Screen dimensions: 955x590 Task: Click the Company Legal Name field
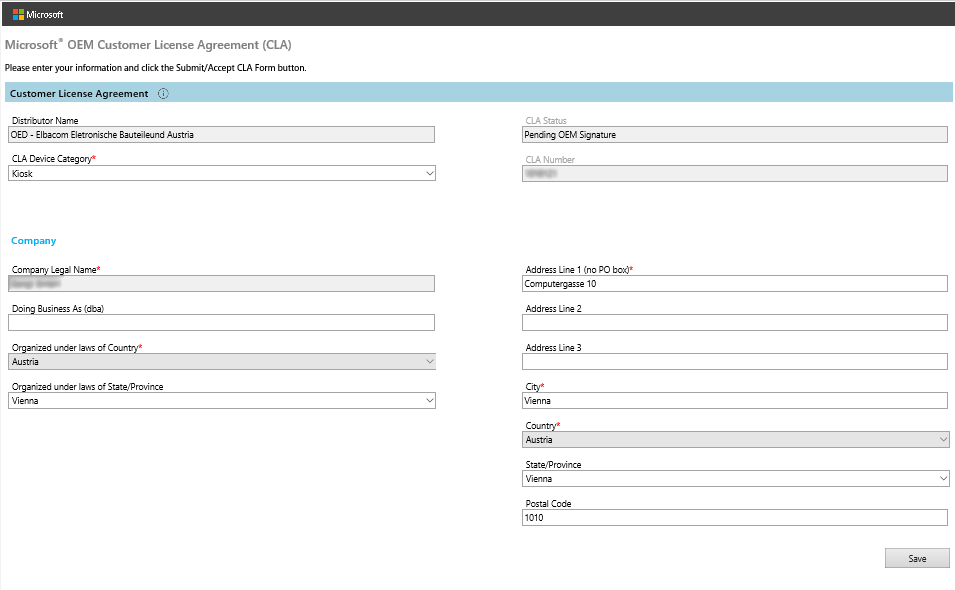221,283
